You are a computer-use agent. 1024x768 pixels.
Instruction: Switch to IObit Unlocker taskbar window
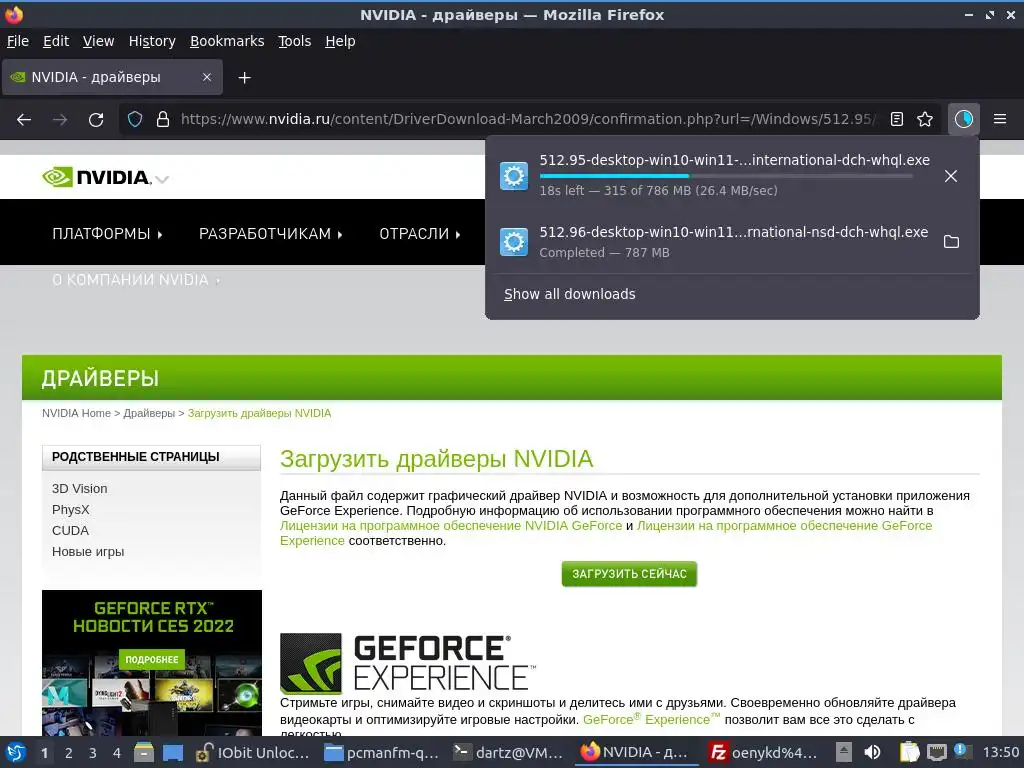[x=253, y=753]
